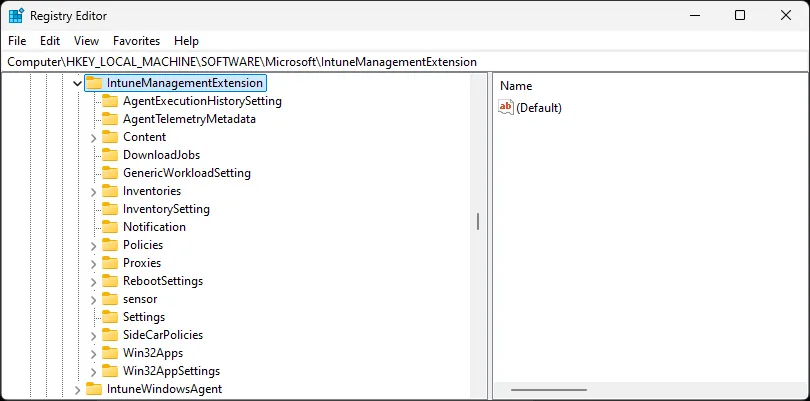Click the Win32AppSettings folder icon
Screen dimensions: 810x401
click(110, 371)
